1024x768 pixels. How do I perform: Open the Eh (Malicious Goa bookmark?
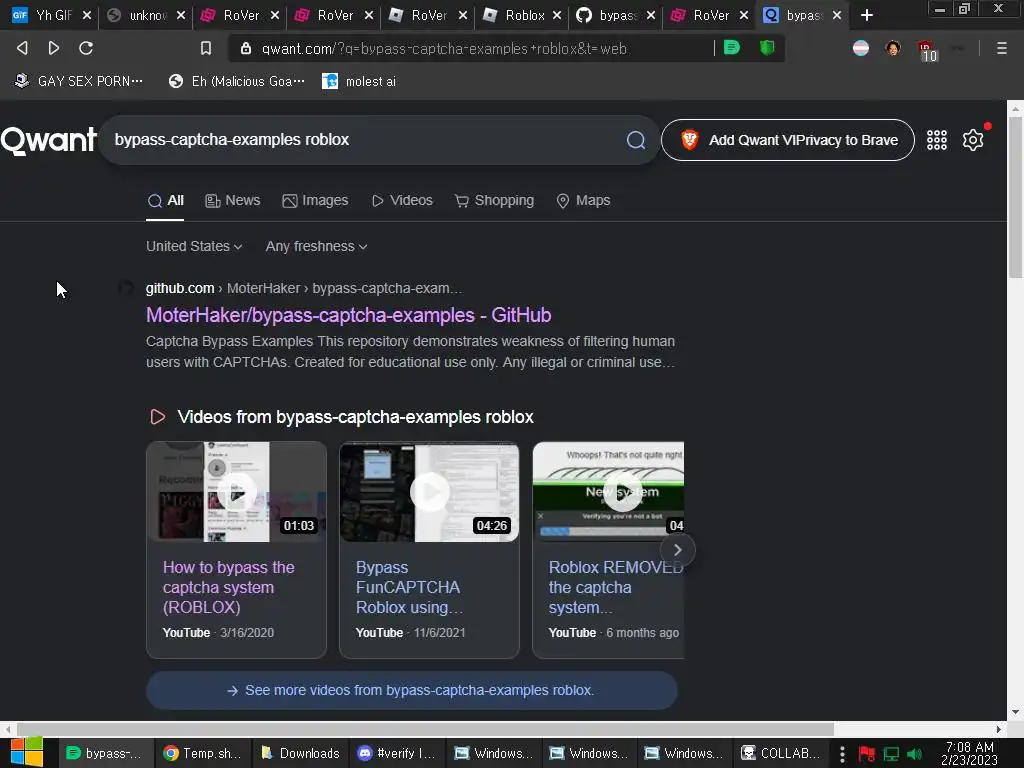coord(236,81)
